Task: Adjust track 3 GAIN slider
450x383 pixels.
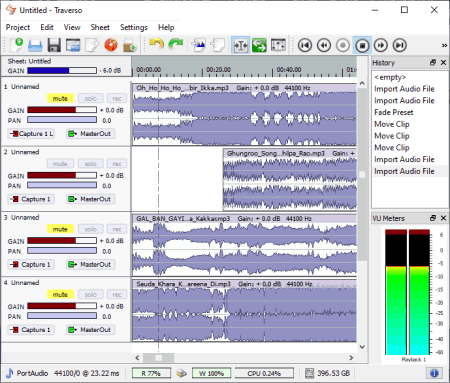Action: [x=62, y=240]
